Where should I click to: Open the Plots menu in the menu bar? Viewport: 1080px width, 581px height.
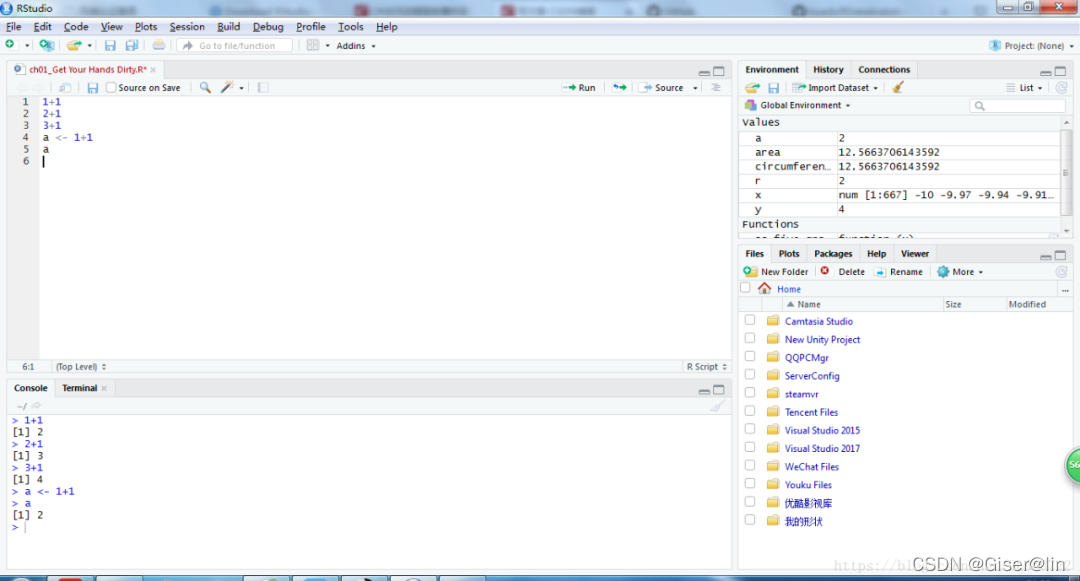pyautogui.click(x=146, y=27)
